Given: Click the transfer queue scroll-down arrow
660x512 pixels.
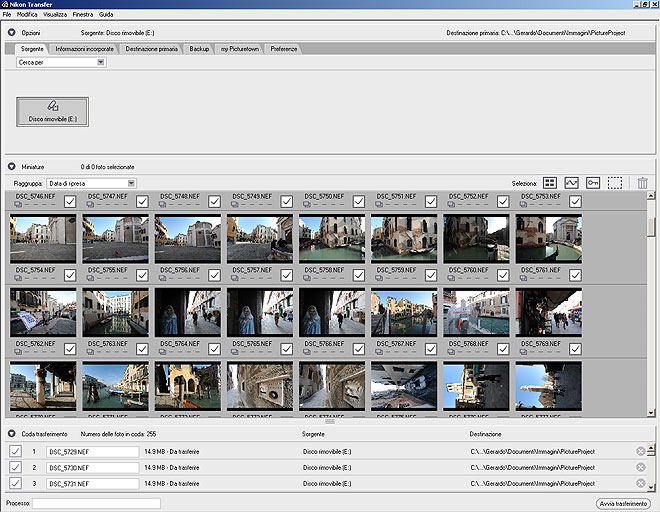Looking at the screenshot, I should [x=651, y=488].
